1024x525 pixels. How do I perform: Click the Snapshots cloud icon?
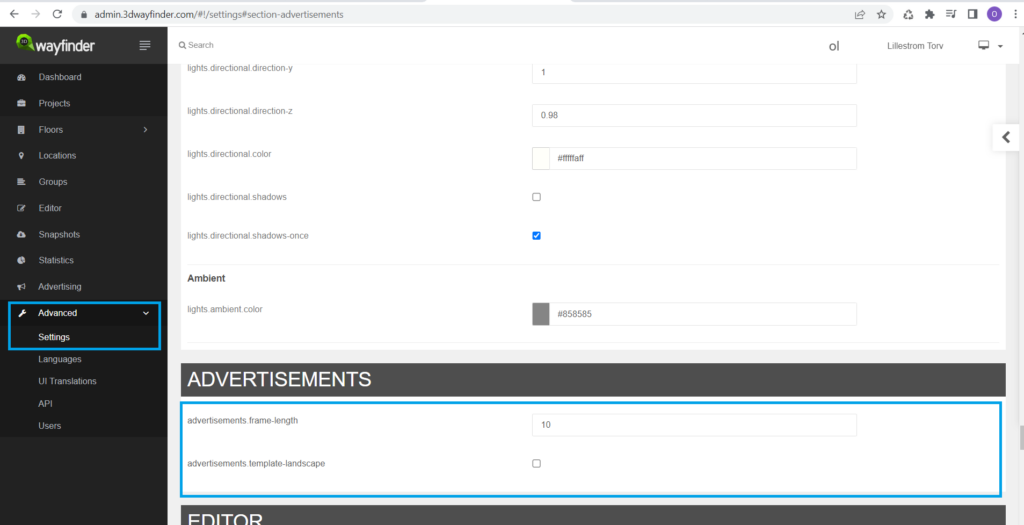(x=22, y=234)
